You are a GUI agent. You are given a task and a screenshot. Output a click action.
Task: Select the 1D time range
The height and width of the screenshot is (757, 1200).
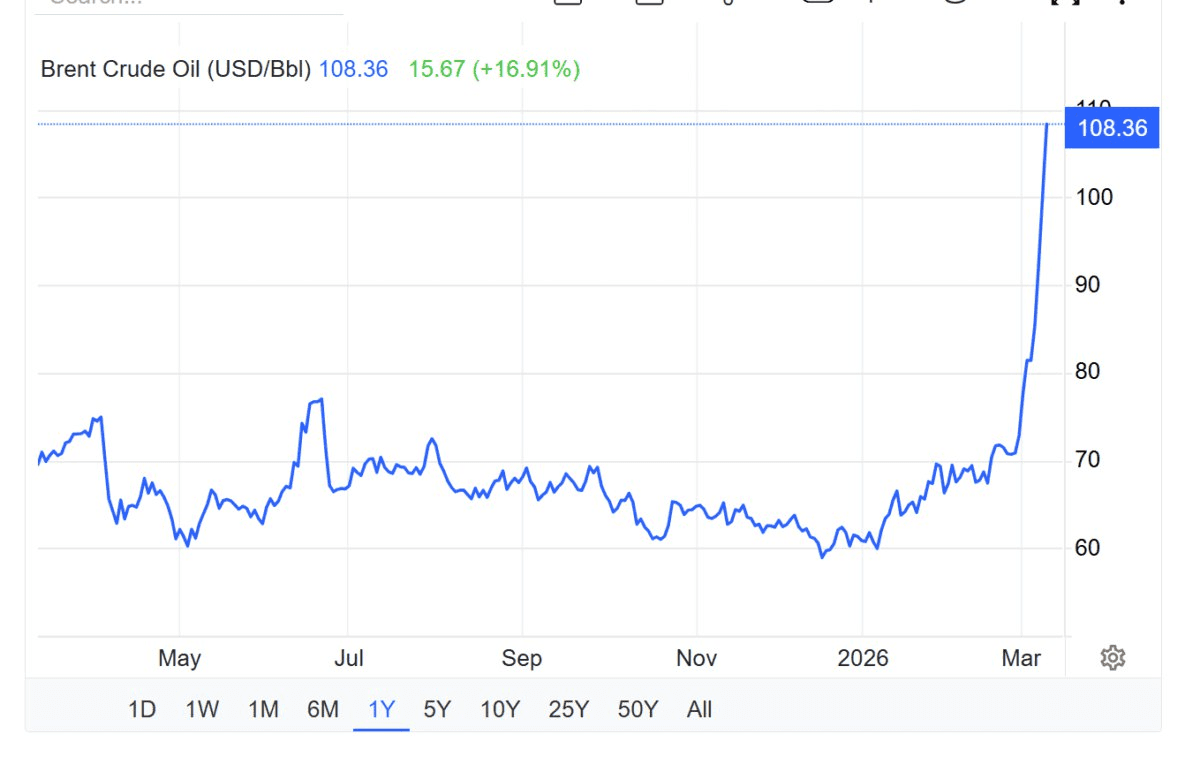click(x=142, y=710)
